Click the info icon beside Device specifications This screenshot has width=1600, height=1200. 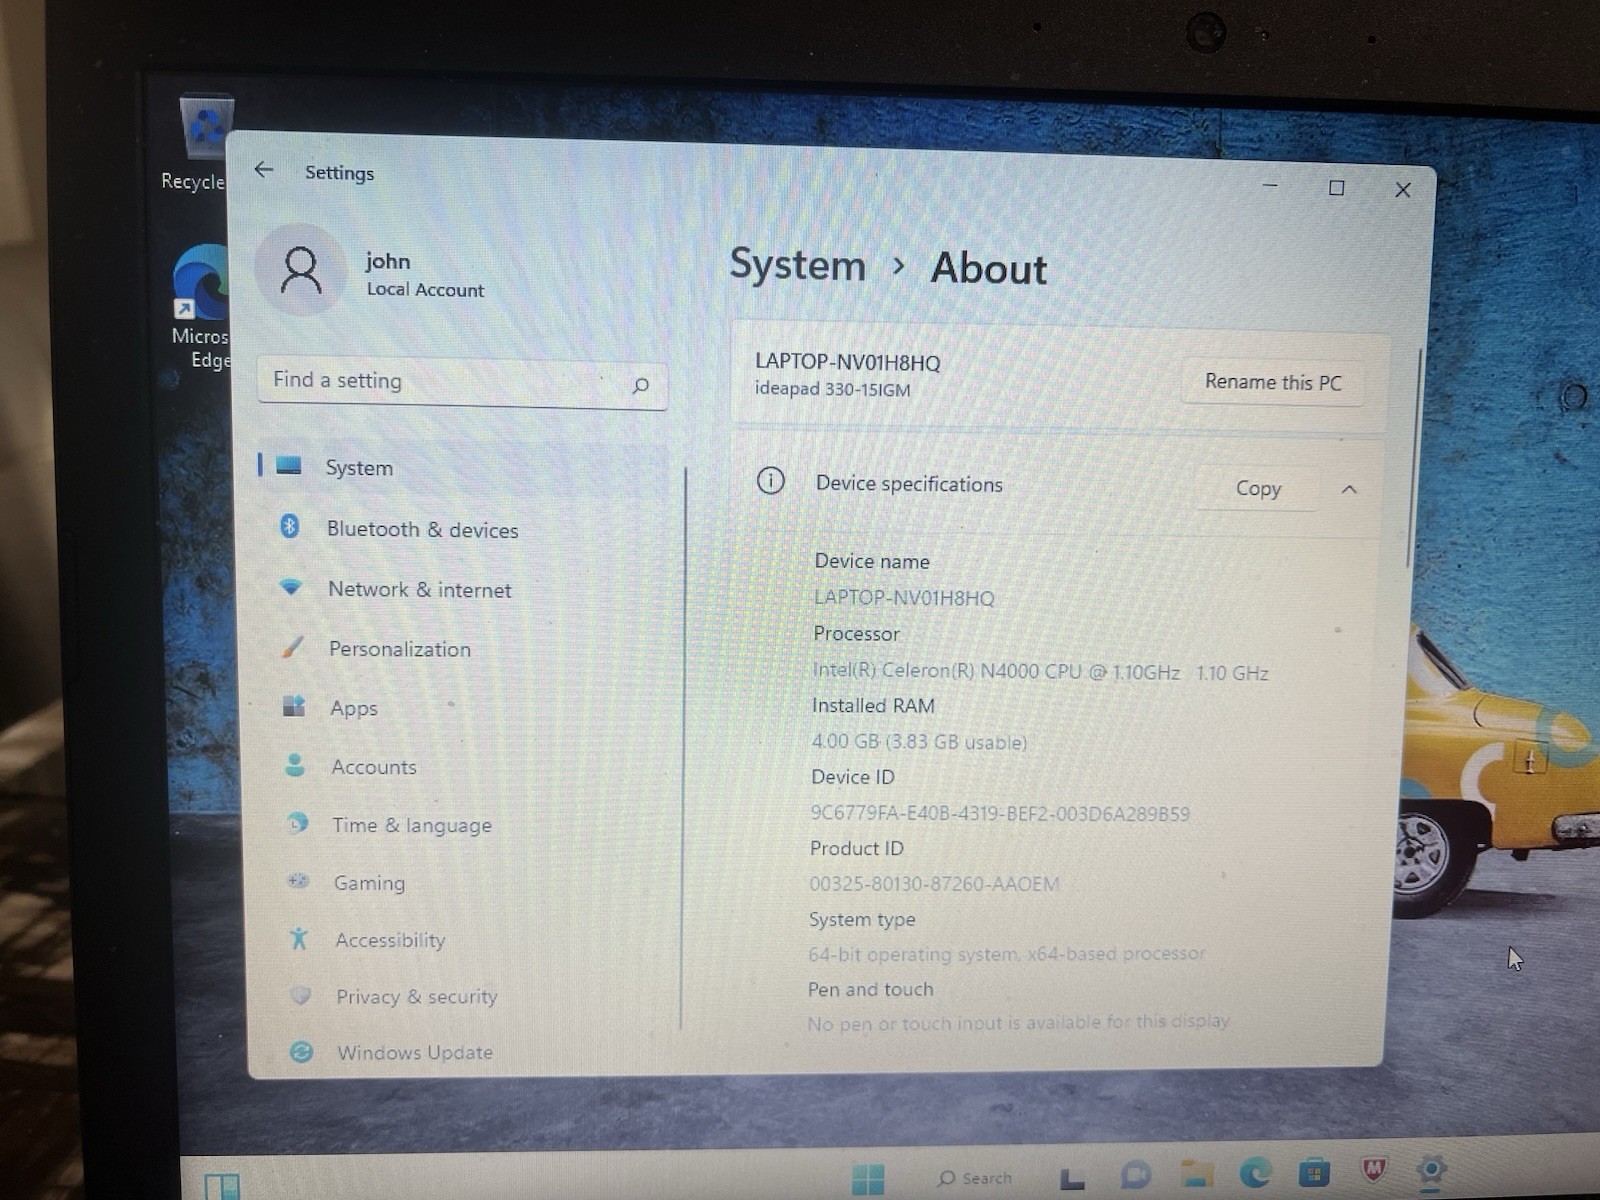(x=770, y=481)
